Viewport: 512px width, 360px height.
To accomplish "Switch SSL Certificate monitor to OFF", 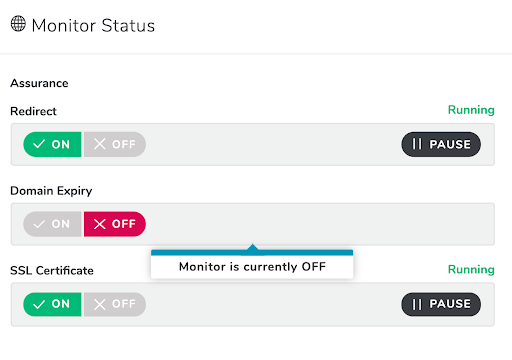I will coord(115,304).
